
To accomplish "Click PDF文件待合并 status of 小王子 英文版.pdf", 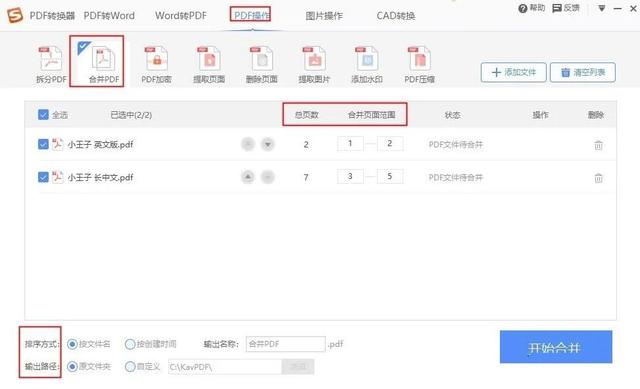I will coord(456,144).
